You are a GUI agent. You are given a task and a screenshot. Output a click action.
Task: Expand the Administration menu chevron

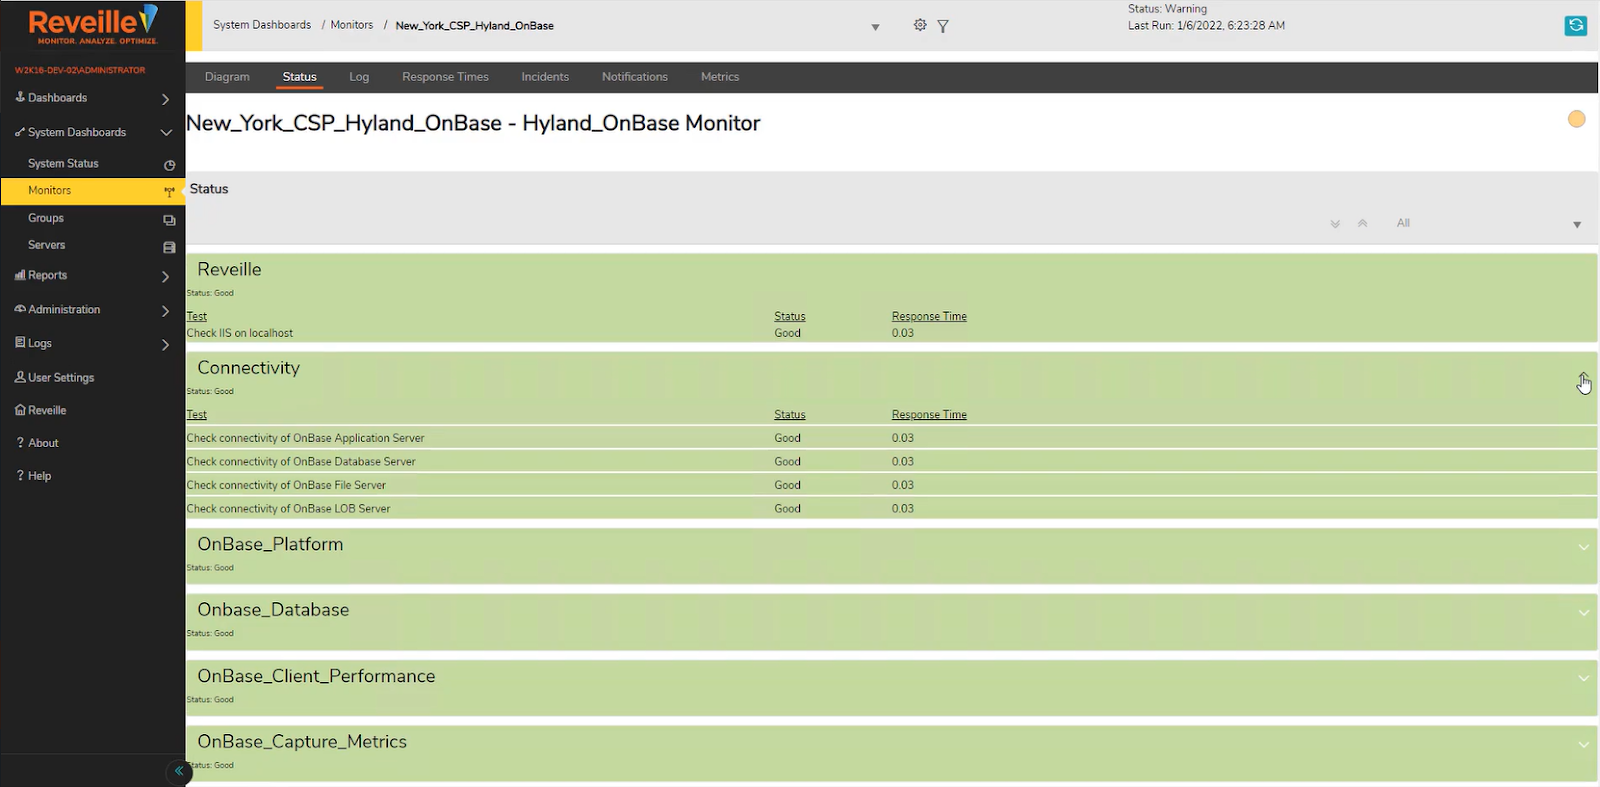point(166,311)
